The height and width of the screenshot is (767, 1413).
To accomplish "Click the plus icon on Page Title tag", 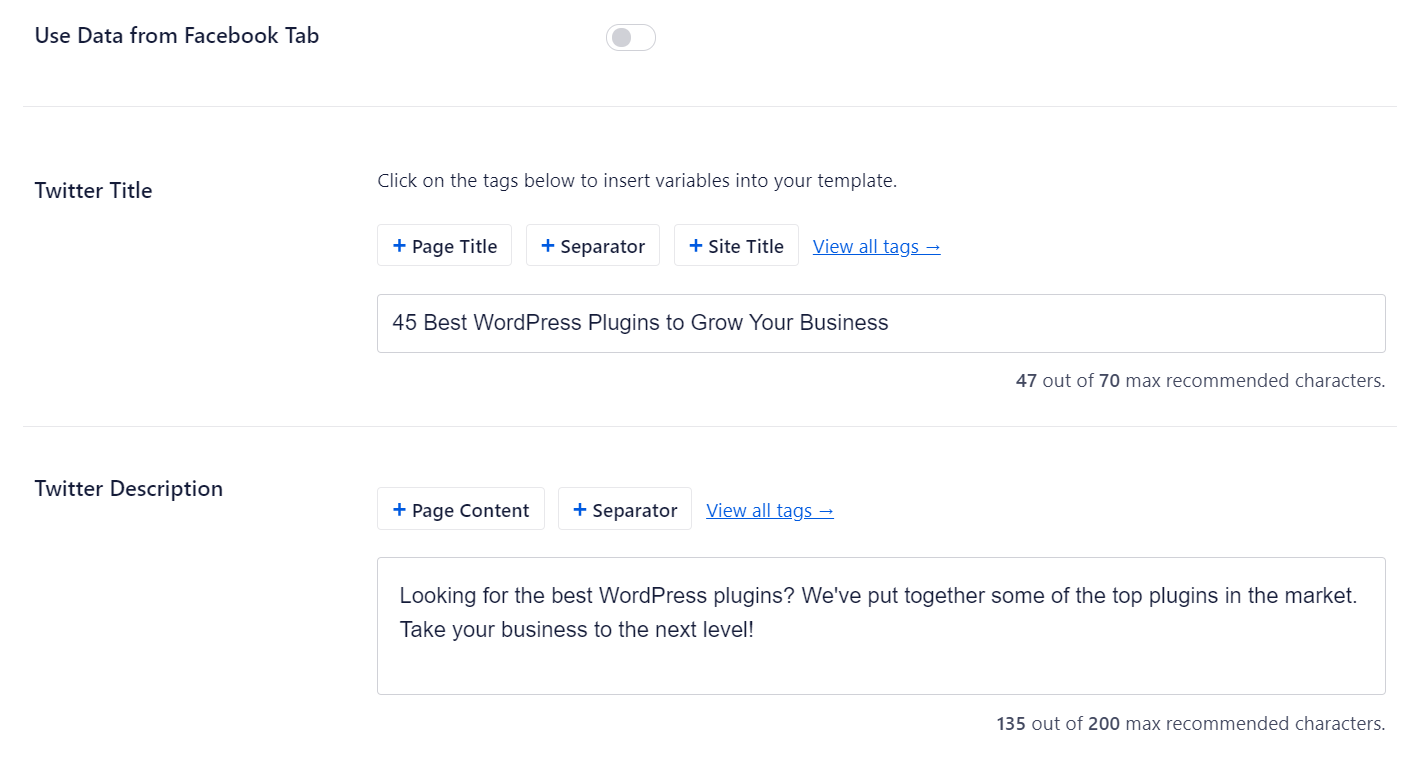I will (399, 245).
